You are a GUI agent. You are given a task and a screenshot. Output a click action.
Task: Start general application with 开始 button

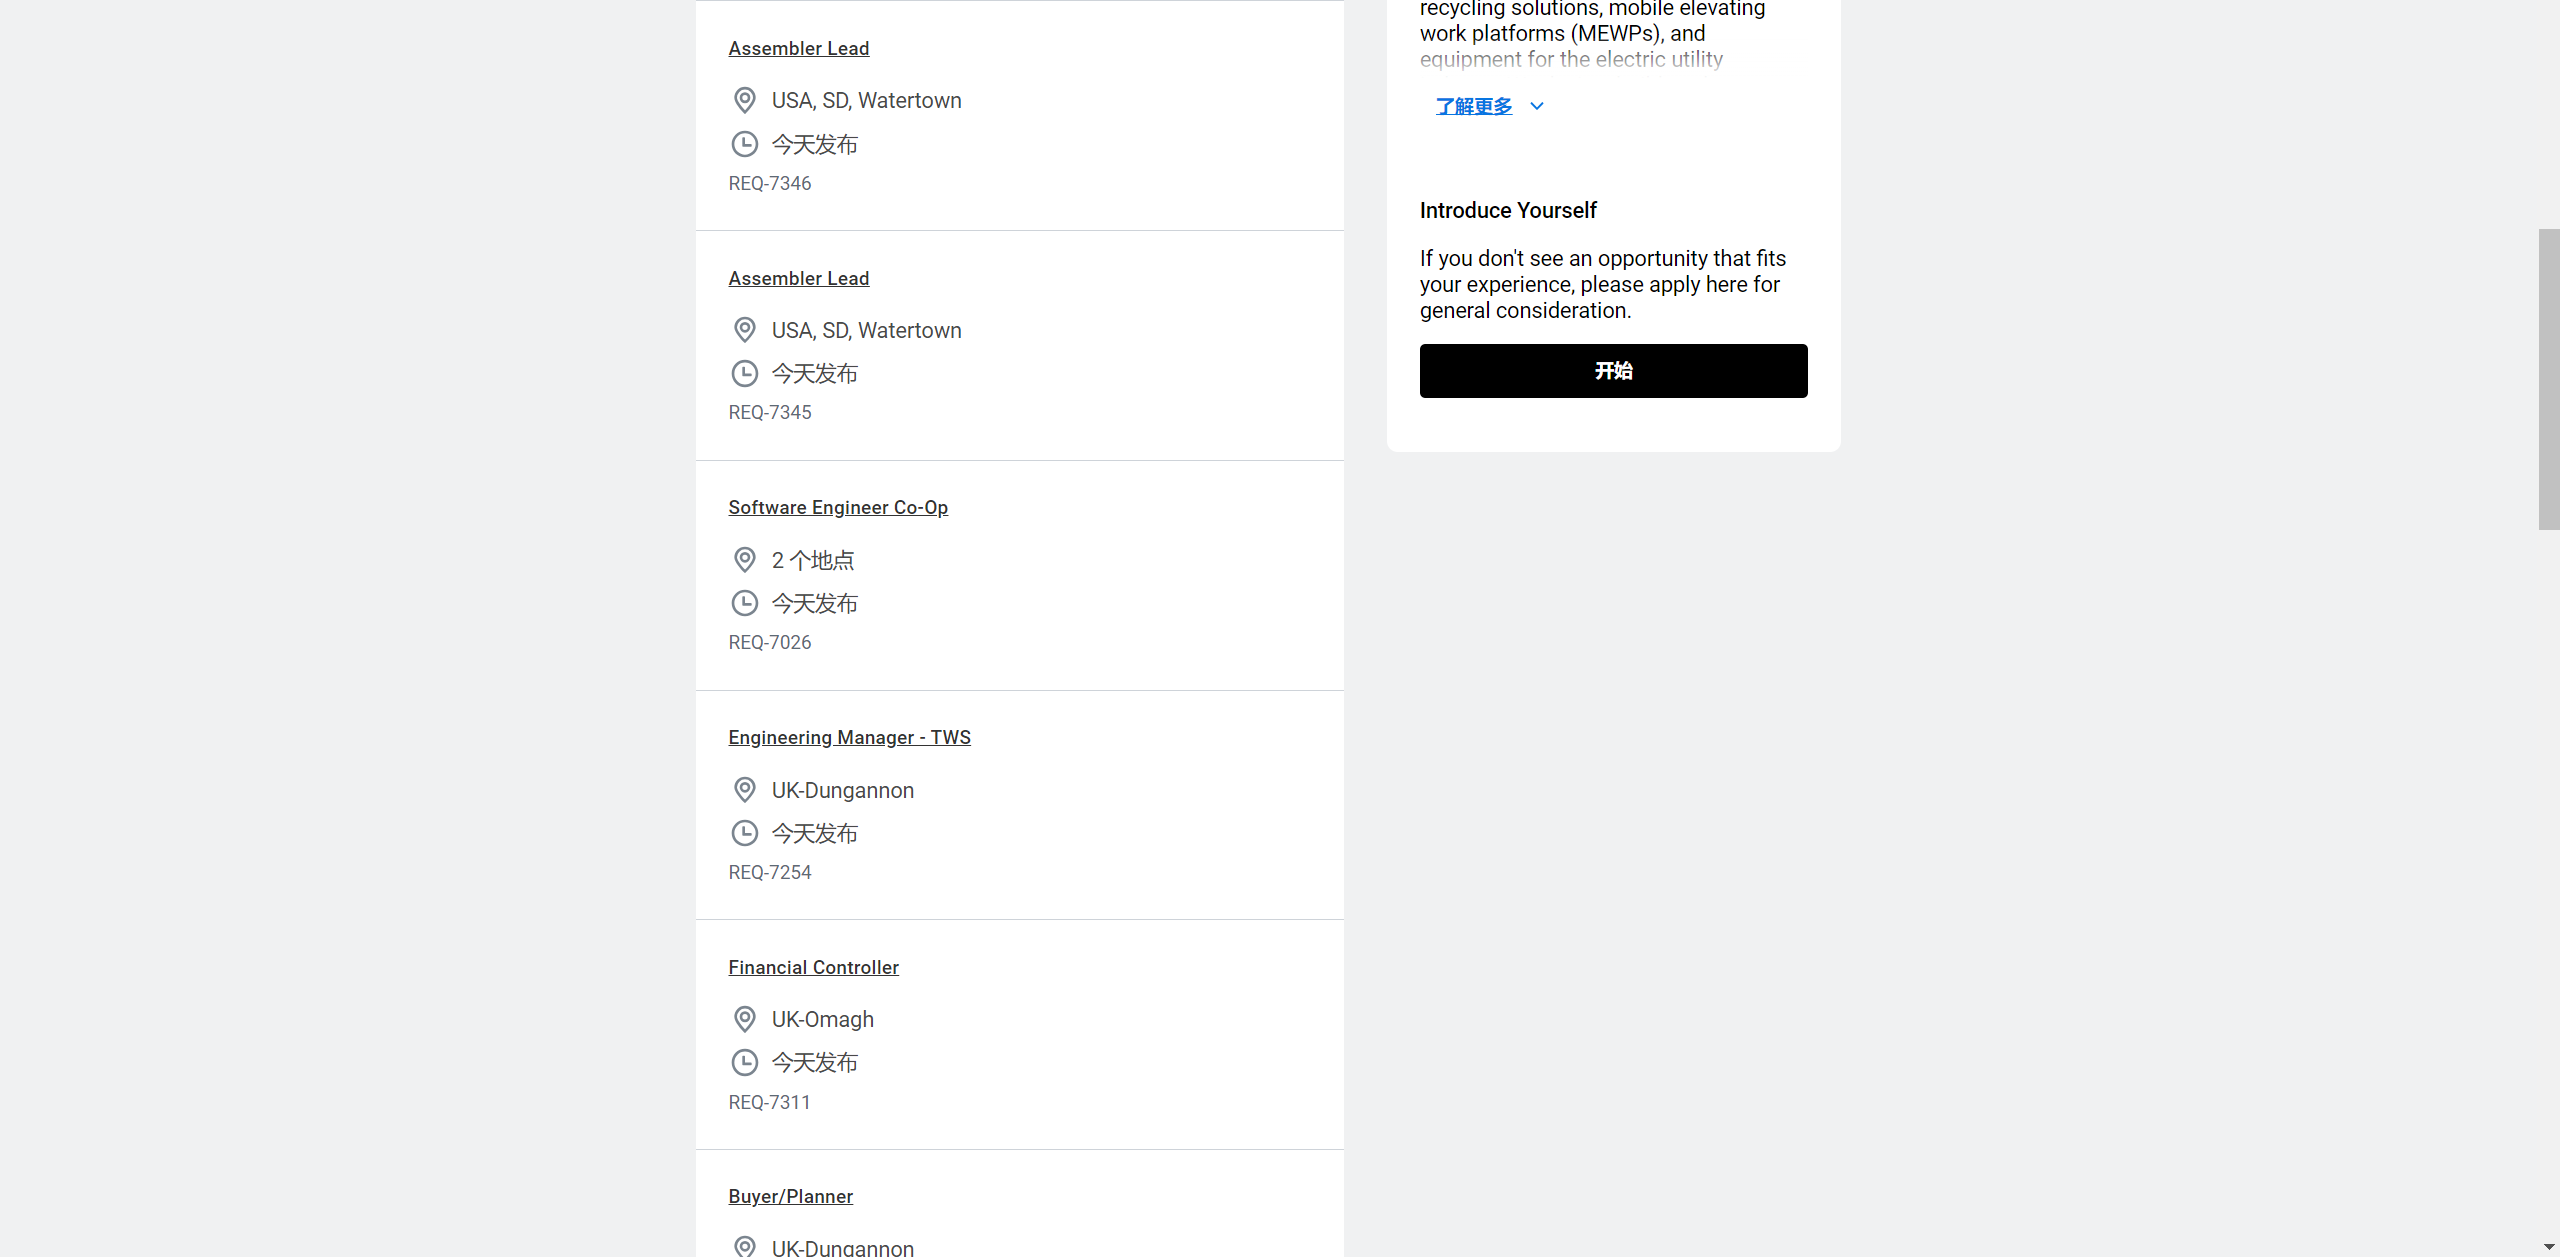click(x=1613, y=371)
